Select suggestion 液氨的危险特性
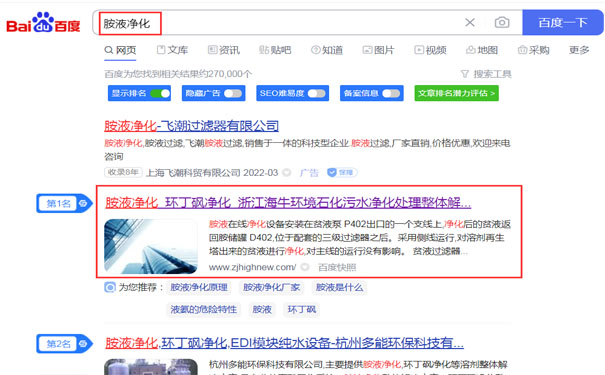The width and height of the screenshot is (605, 375). coord(204,309)
